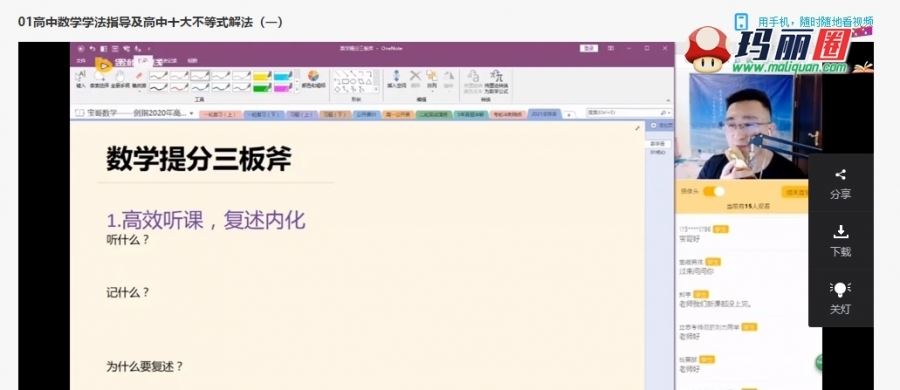The width and height of the screenshot is (900, 390).
Task: Open the 一轮复习（上） section tab
Action: click(x=220, y=114)
